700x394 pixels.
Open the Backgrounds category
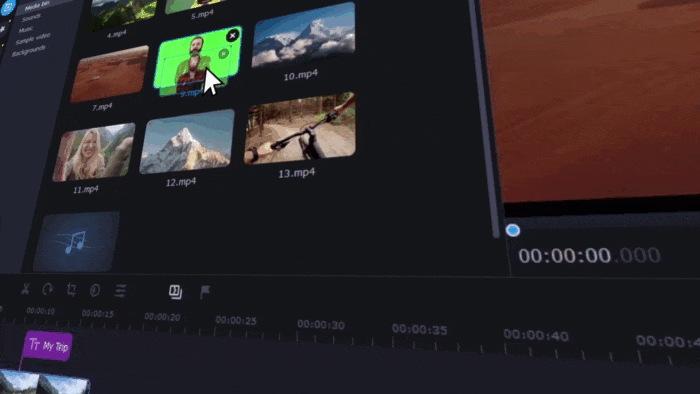pos(29,51)
